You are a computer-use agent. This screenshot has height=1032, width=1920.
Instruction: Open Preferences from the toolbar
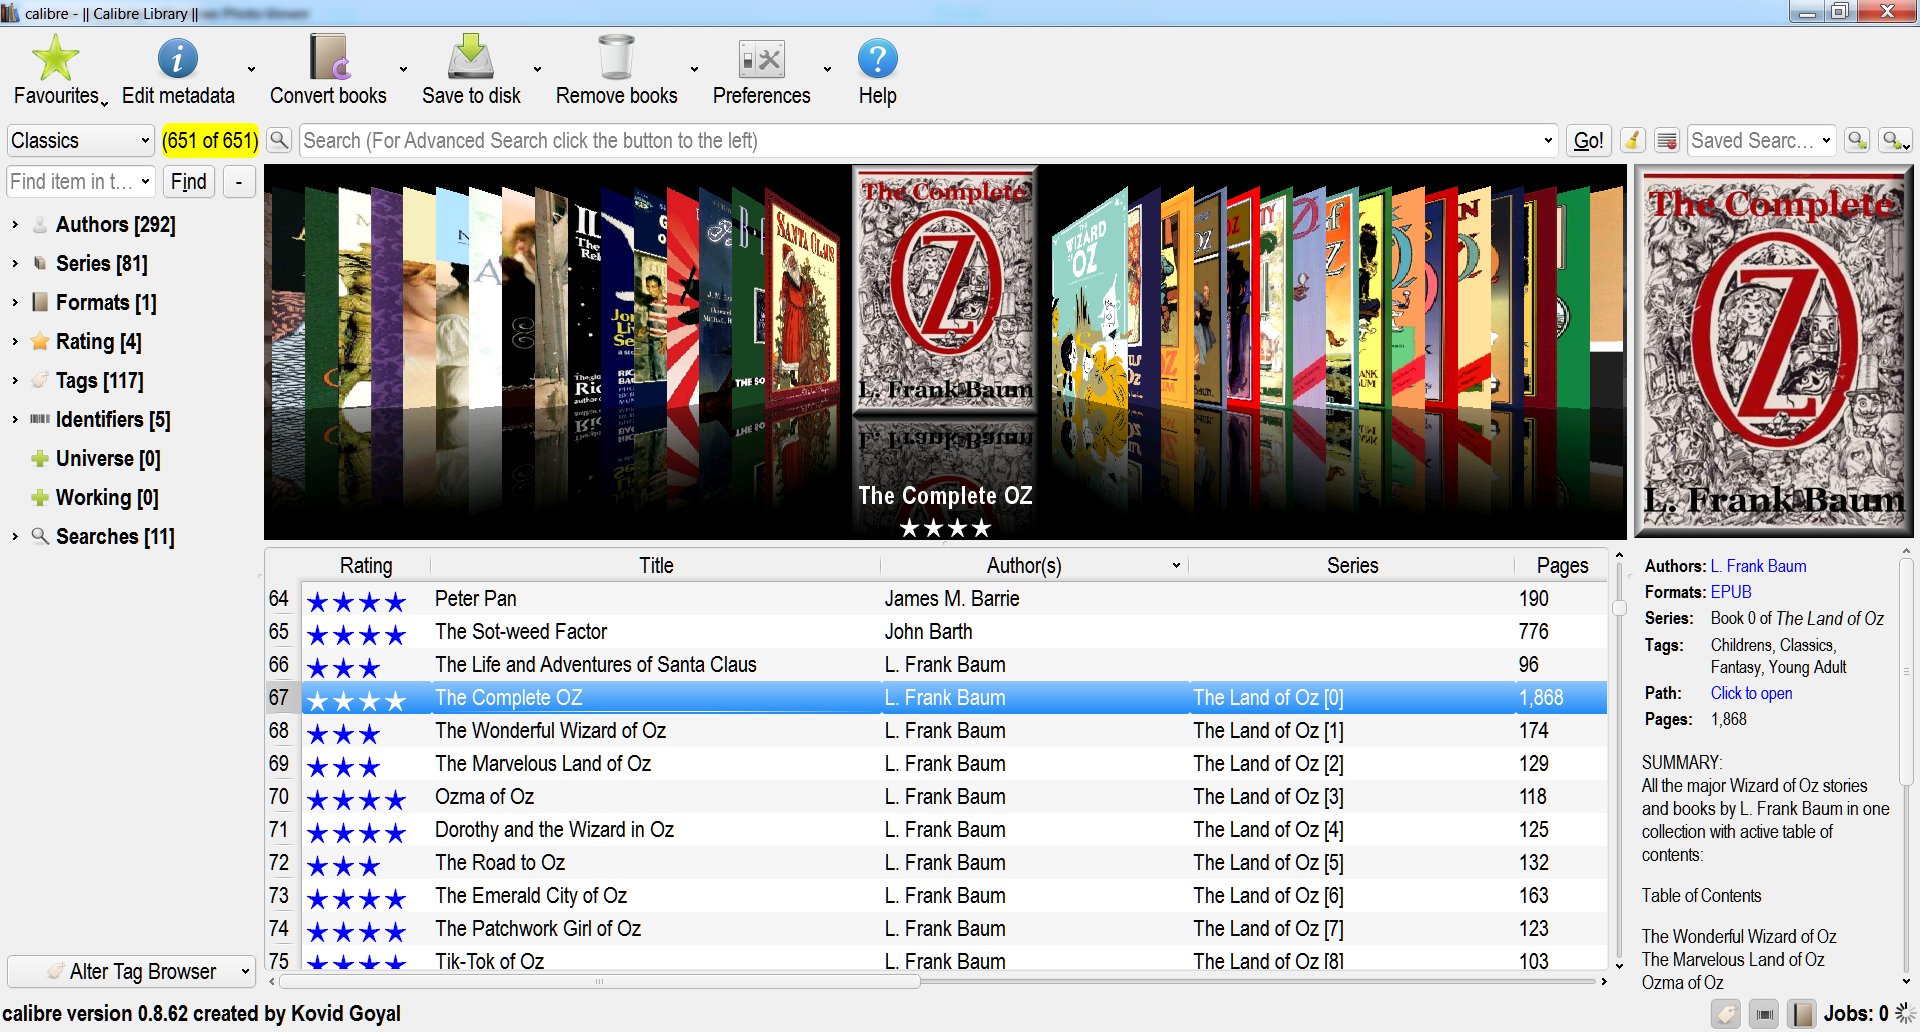coord(761,70)
